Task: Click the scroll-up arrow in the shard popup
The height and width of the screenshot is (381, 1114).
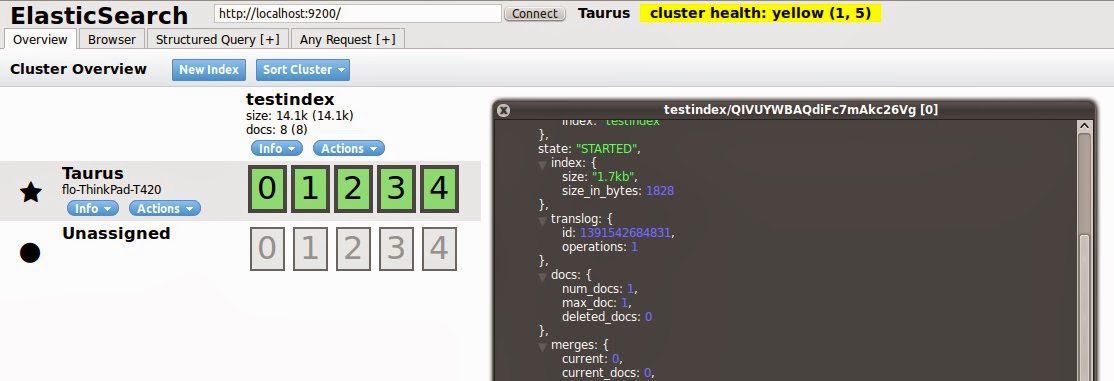Action: pyautogui.click(x=1083, y=126)
